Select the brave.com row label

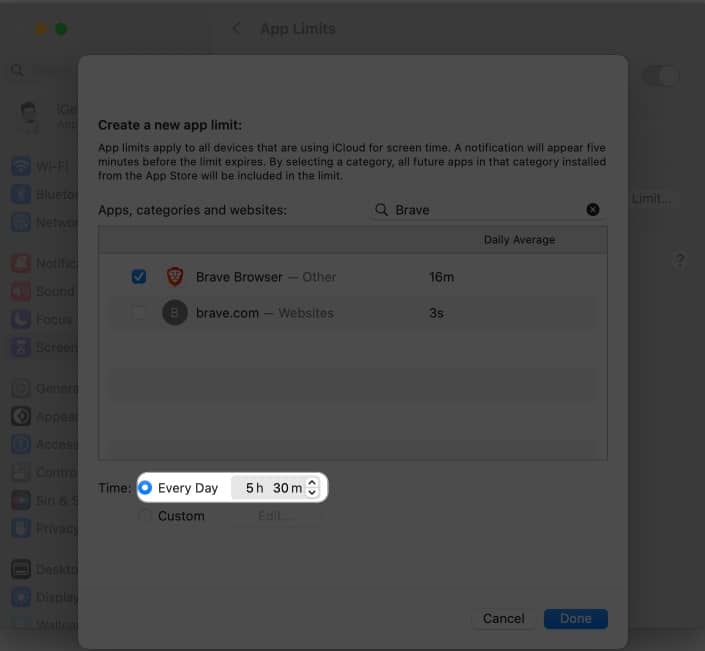265,313
